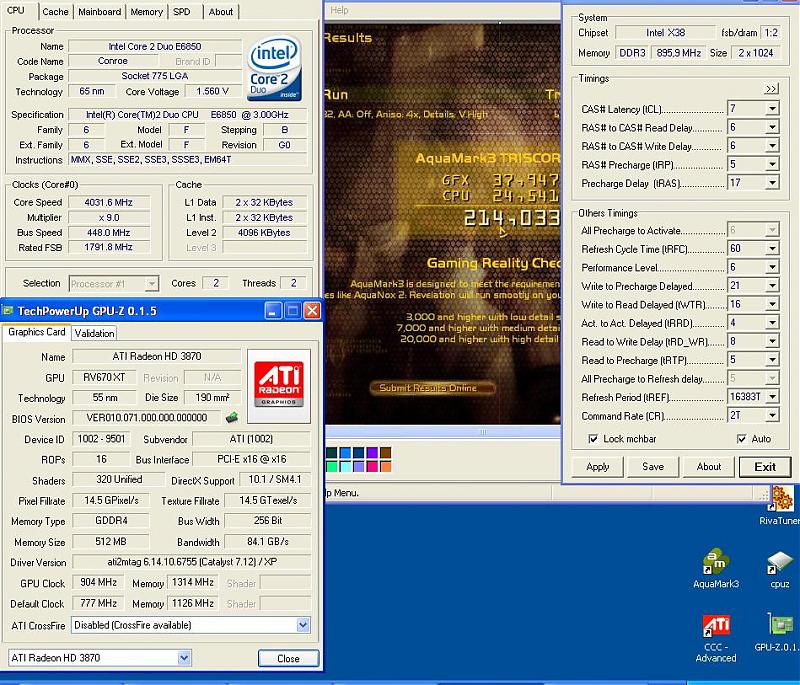Open the Read to Precharge (tRTP) dropdown
800x685 pixels.
772,360
